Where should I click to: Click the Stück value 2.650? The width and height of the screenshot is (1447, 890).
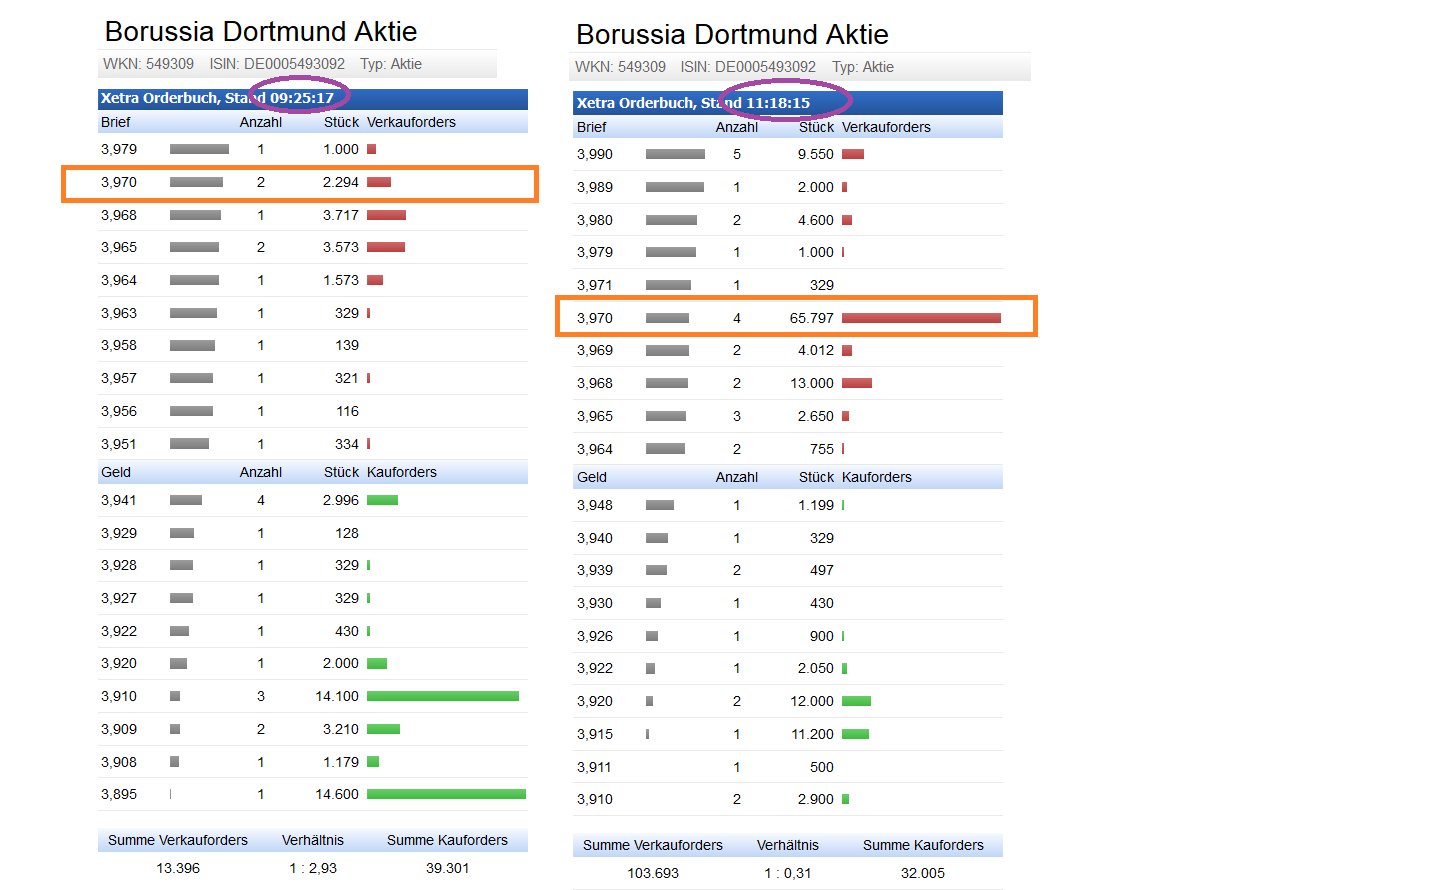[816, 416]
